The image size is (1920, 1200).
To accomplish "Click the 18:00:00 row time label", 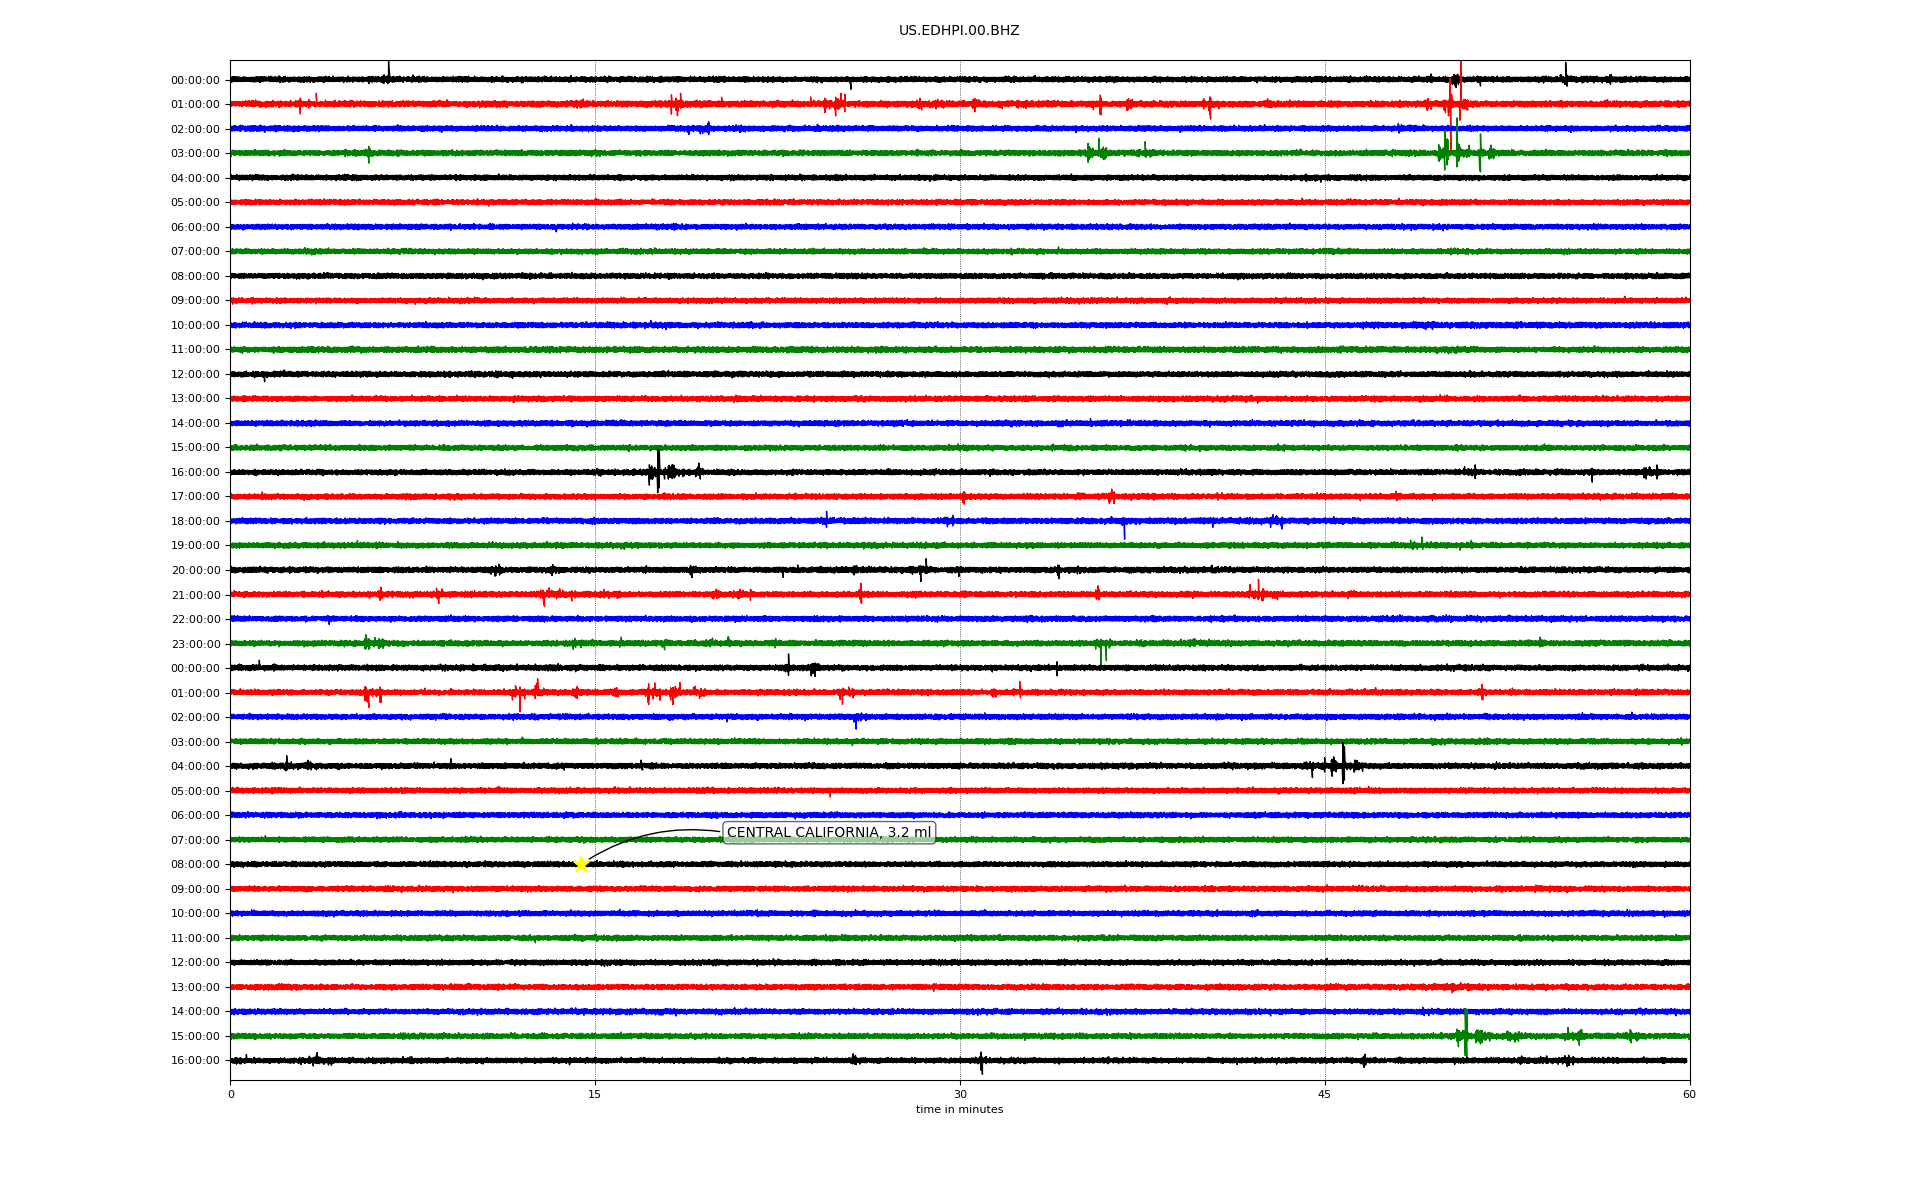I will click(x=195, y=521).
